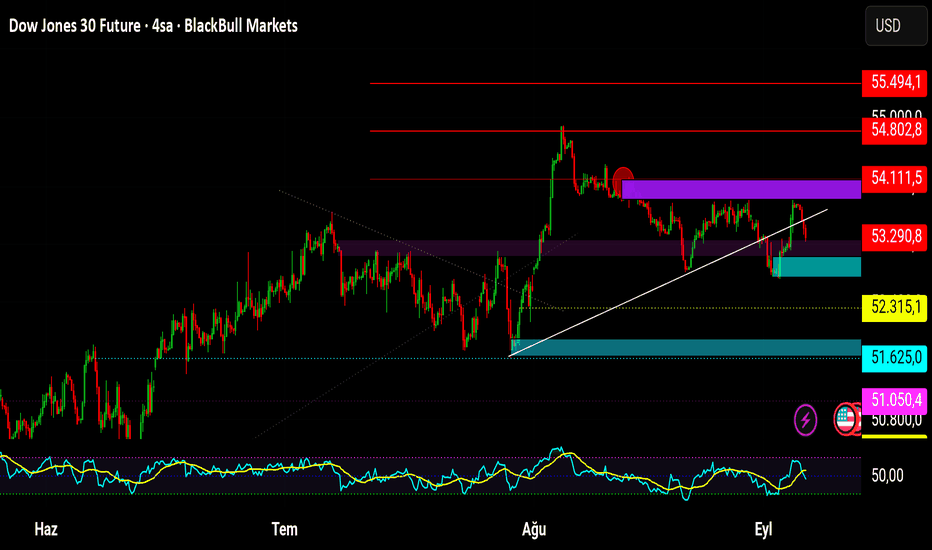Click the small teal box near Eyl

click(817, 267)
